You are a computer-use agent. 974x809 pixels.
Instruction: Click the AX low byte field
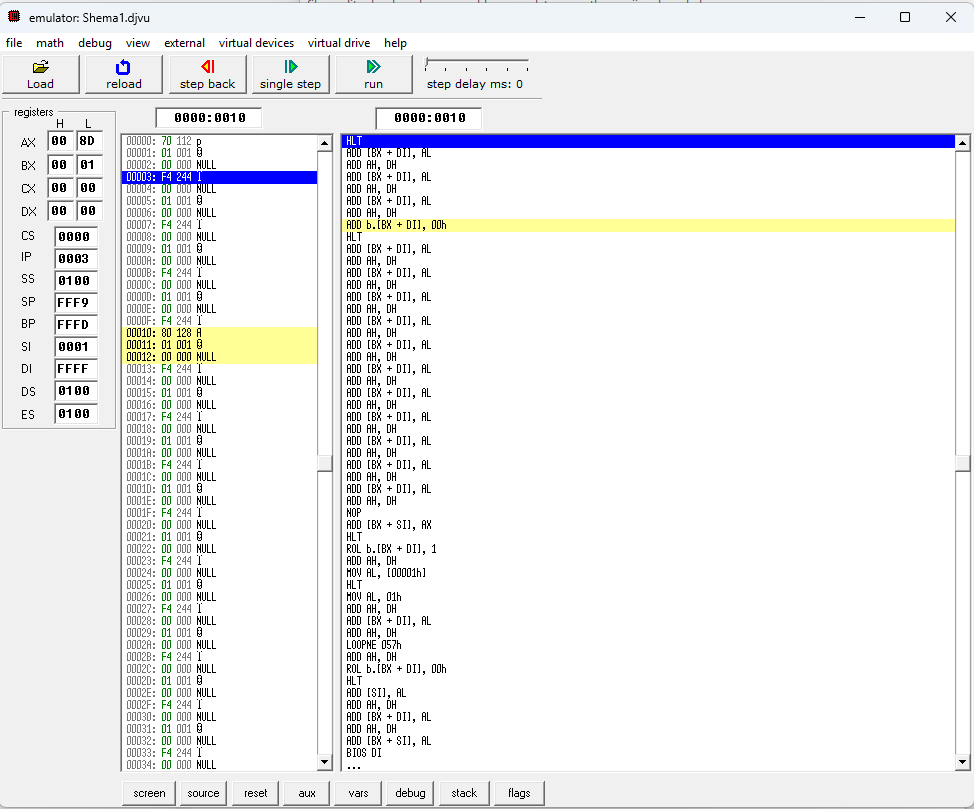(88, 141)
